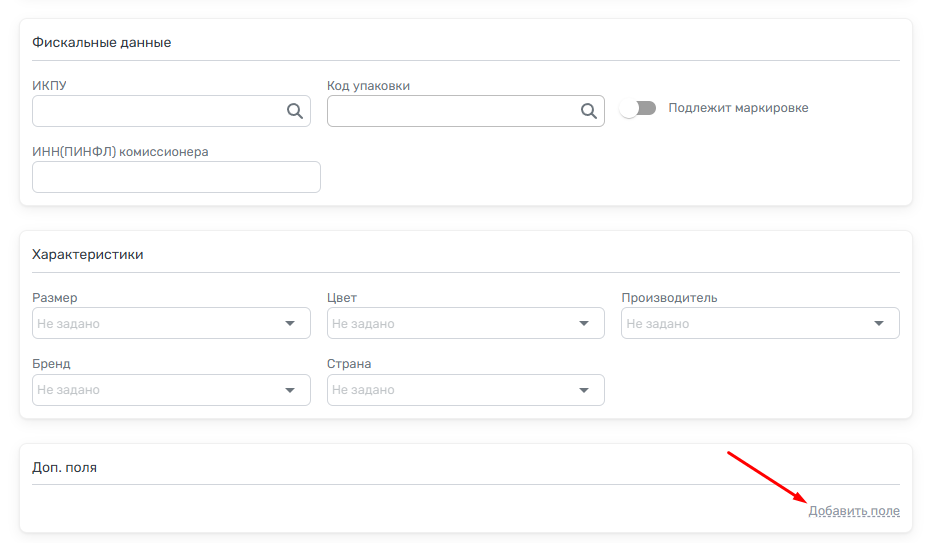
Task: Click the Добавить поле link
Action: coord(853,511)
